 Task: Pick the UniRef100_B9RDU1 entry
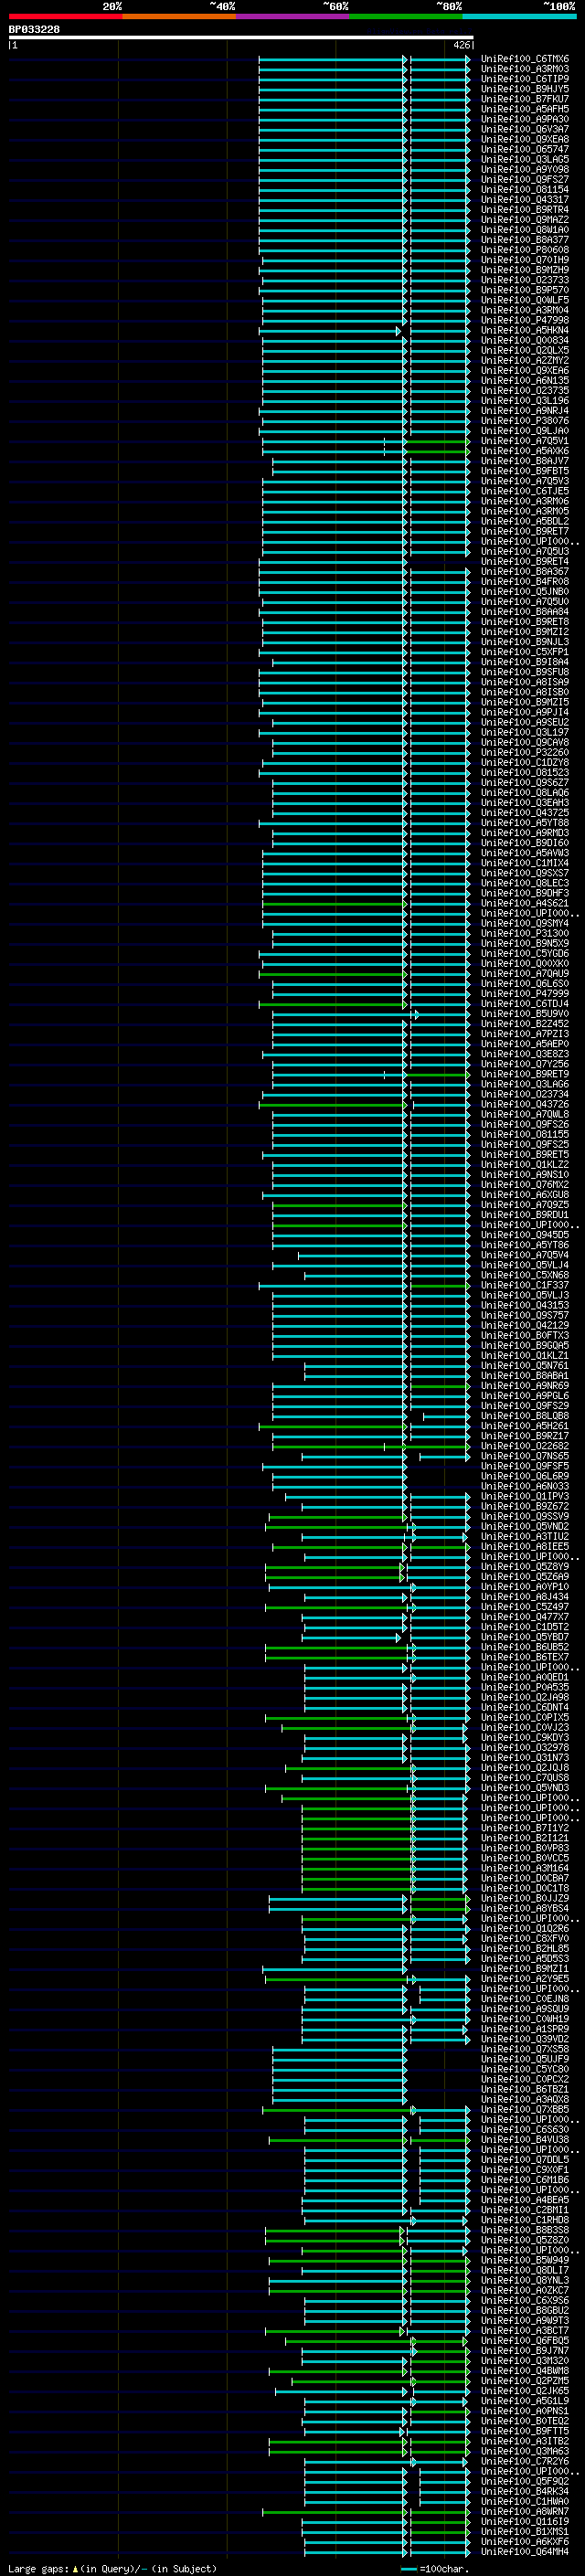524,1215
